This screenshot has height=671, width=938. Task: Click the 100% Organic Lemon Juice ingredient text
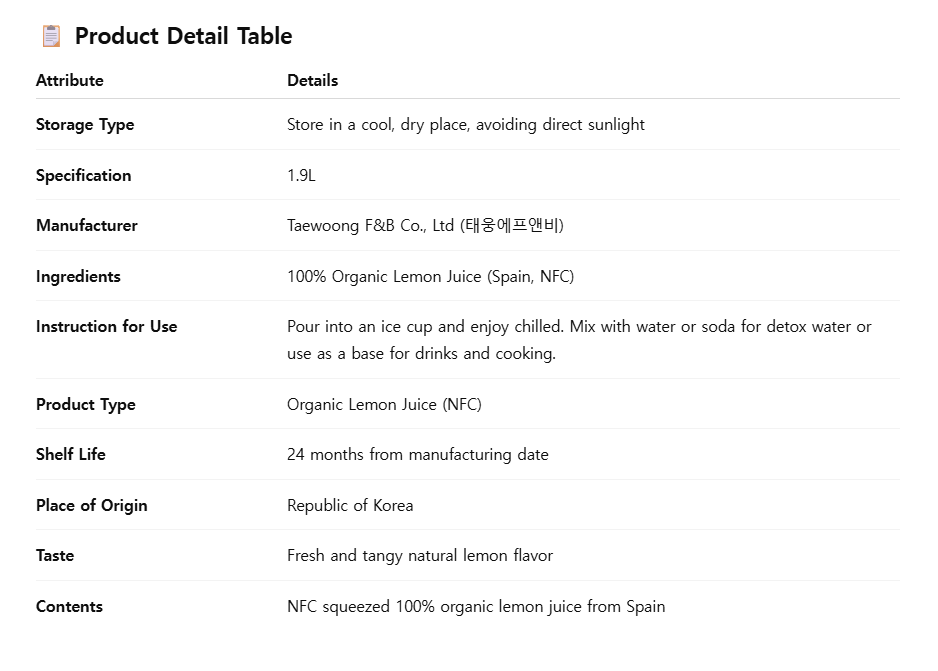tap(430, 276)
